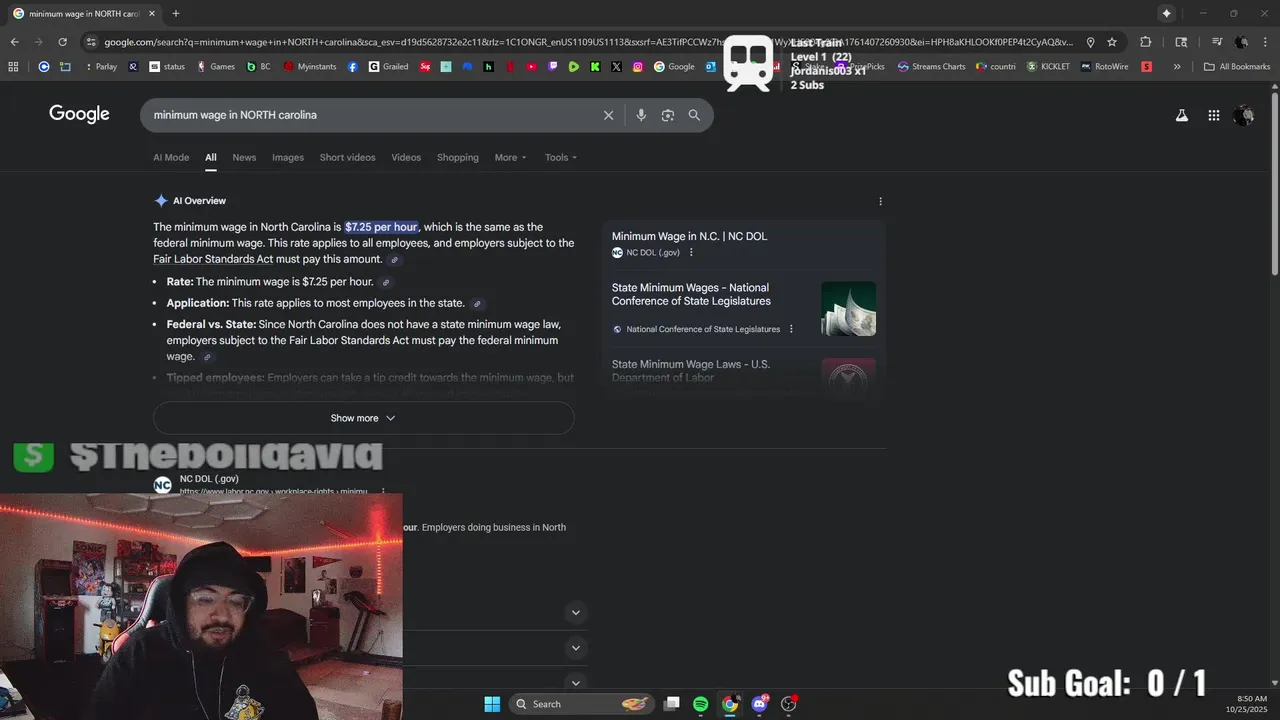Reload the page
This screenshot has height=720, width=1280.
coord(62,42)
